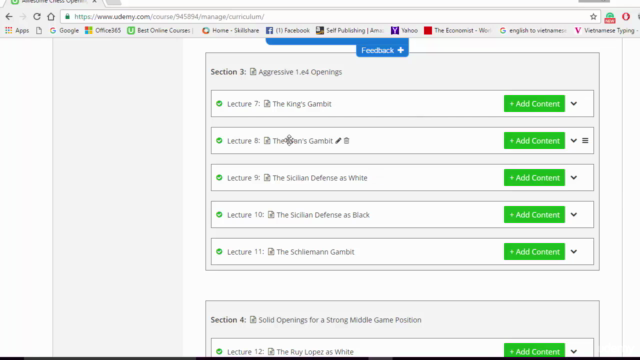
Task: Add content to The Schliemann Gambit lecture
Action: 534,252
